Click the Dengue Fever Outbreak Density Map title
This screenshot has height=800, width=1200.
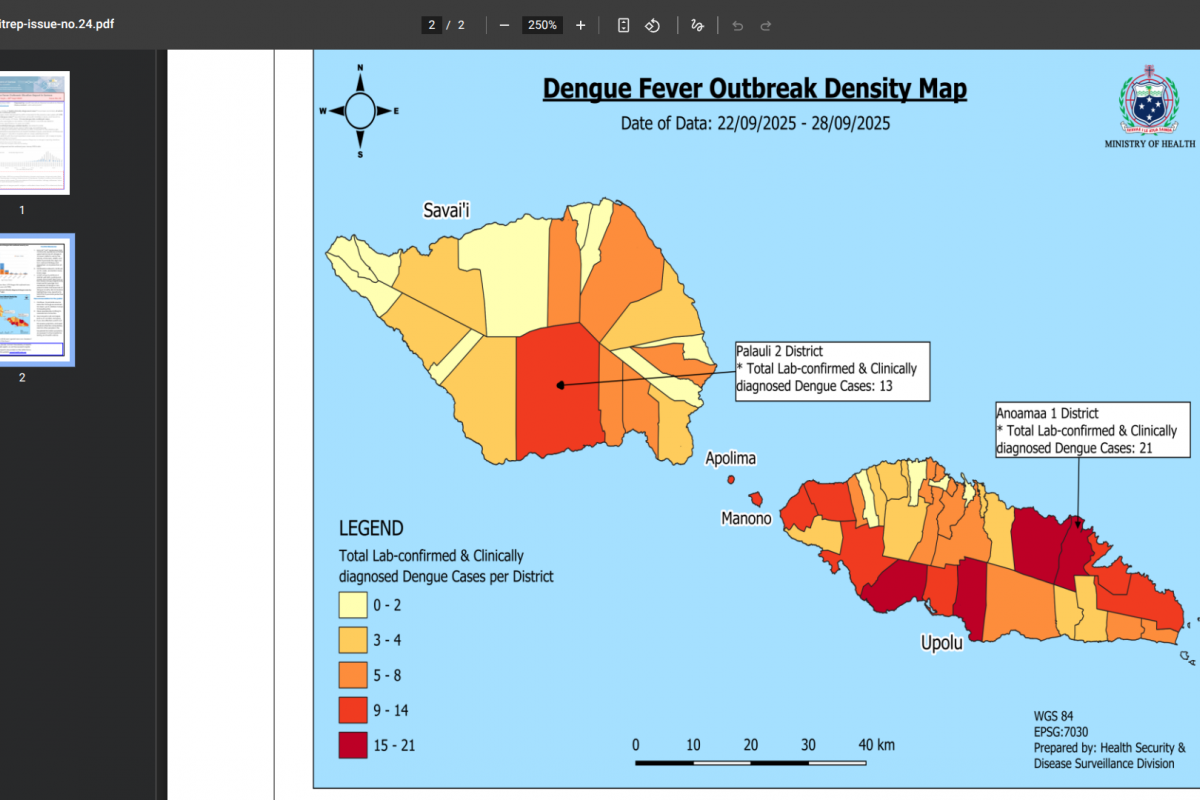pyautogui.click(x=754, y=89)
